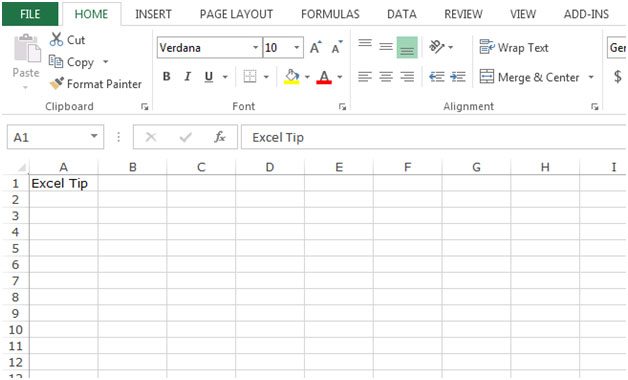Open underline style dropdown arrow

coord(225,76)
